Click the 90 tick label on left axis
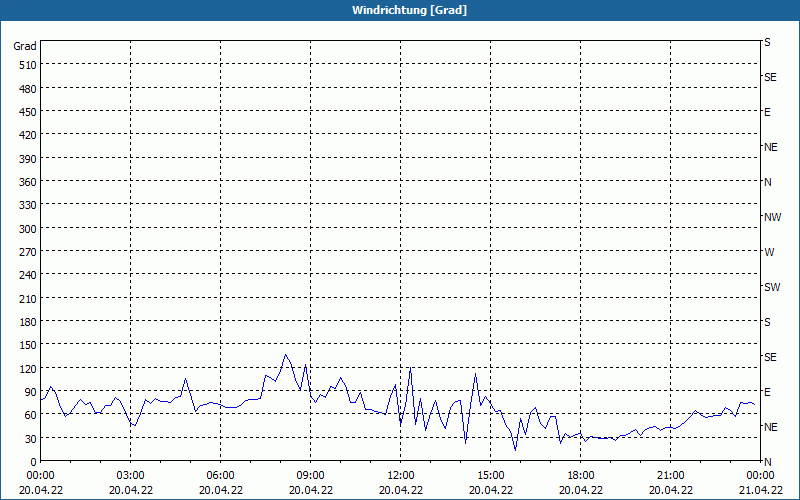The height and width of the screenshot is (500, 800). pos(28,392)
